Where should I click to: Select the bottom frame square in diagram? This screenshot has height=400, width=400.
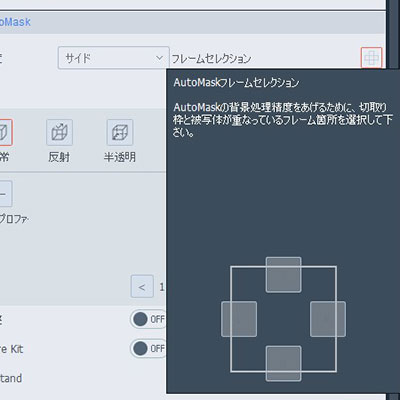click(284, 364)
